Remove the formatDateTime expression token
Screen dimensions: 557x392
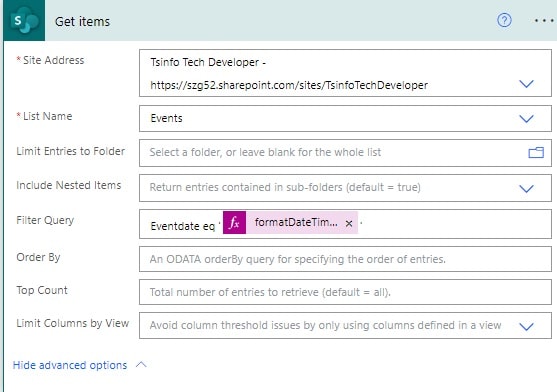pos(349,223)
